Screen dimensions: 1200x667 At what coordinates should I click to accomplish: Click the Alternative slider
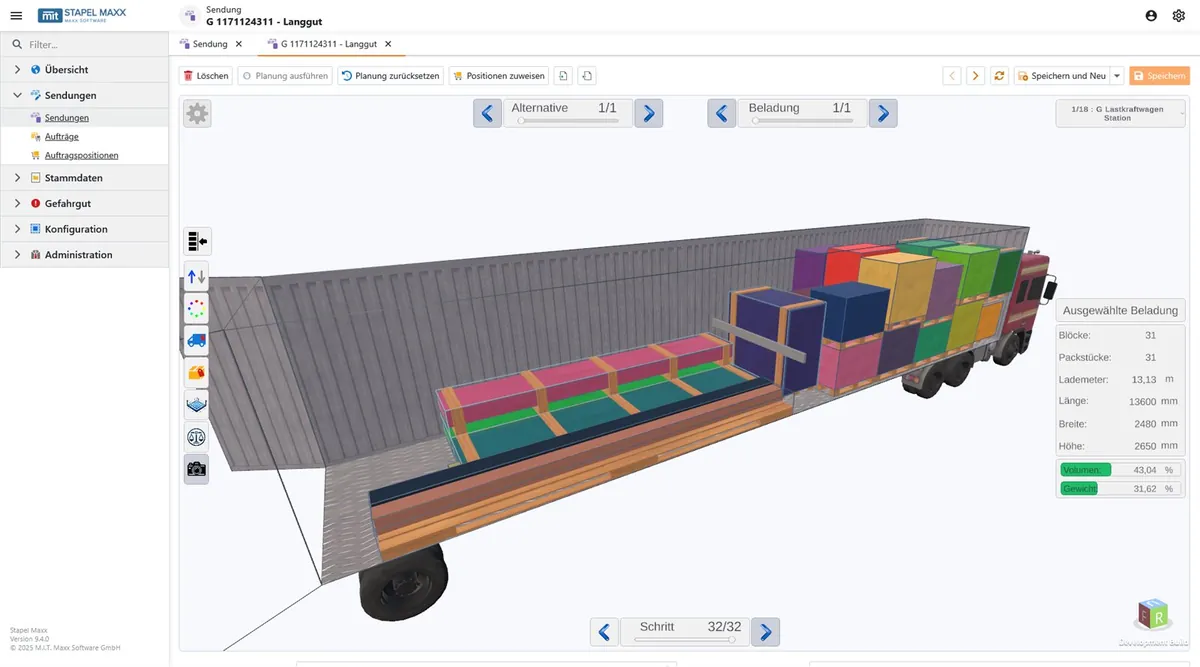[568, 121]
